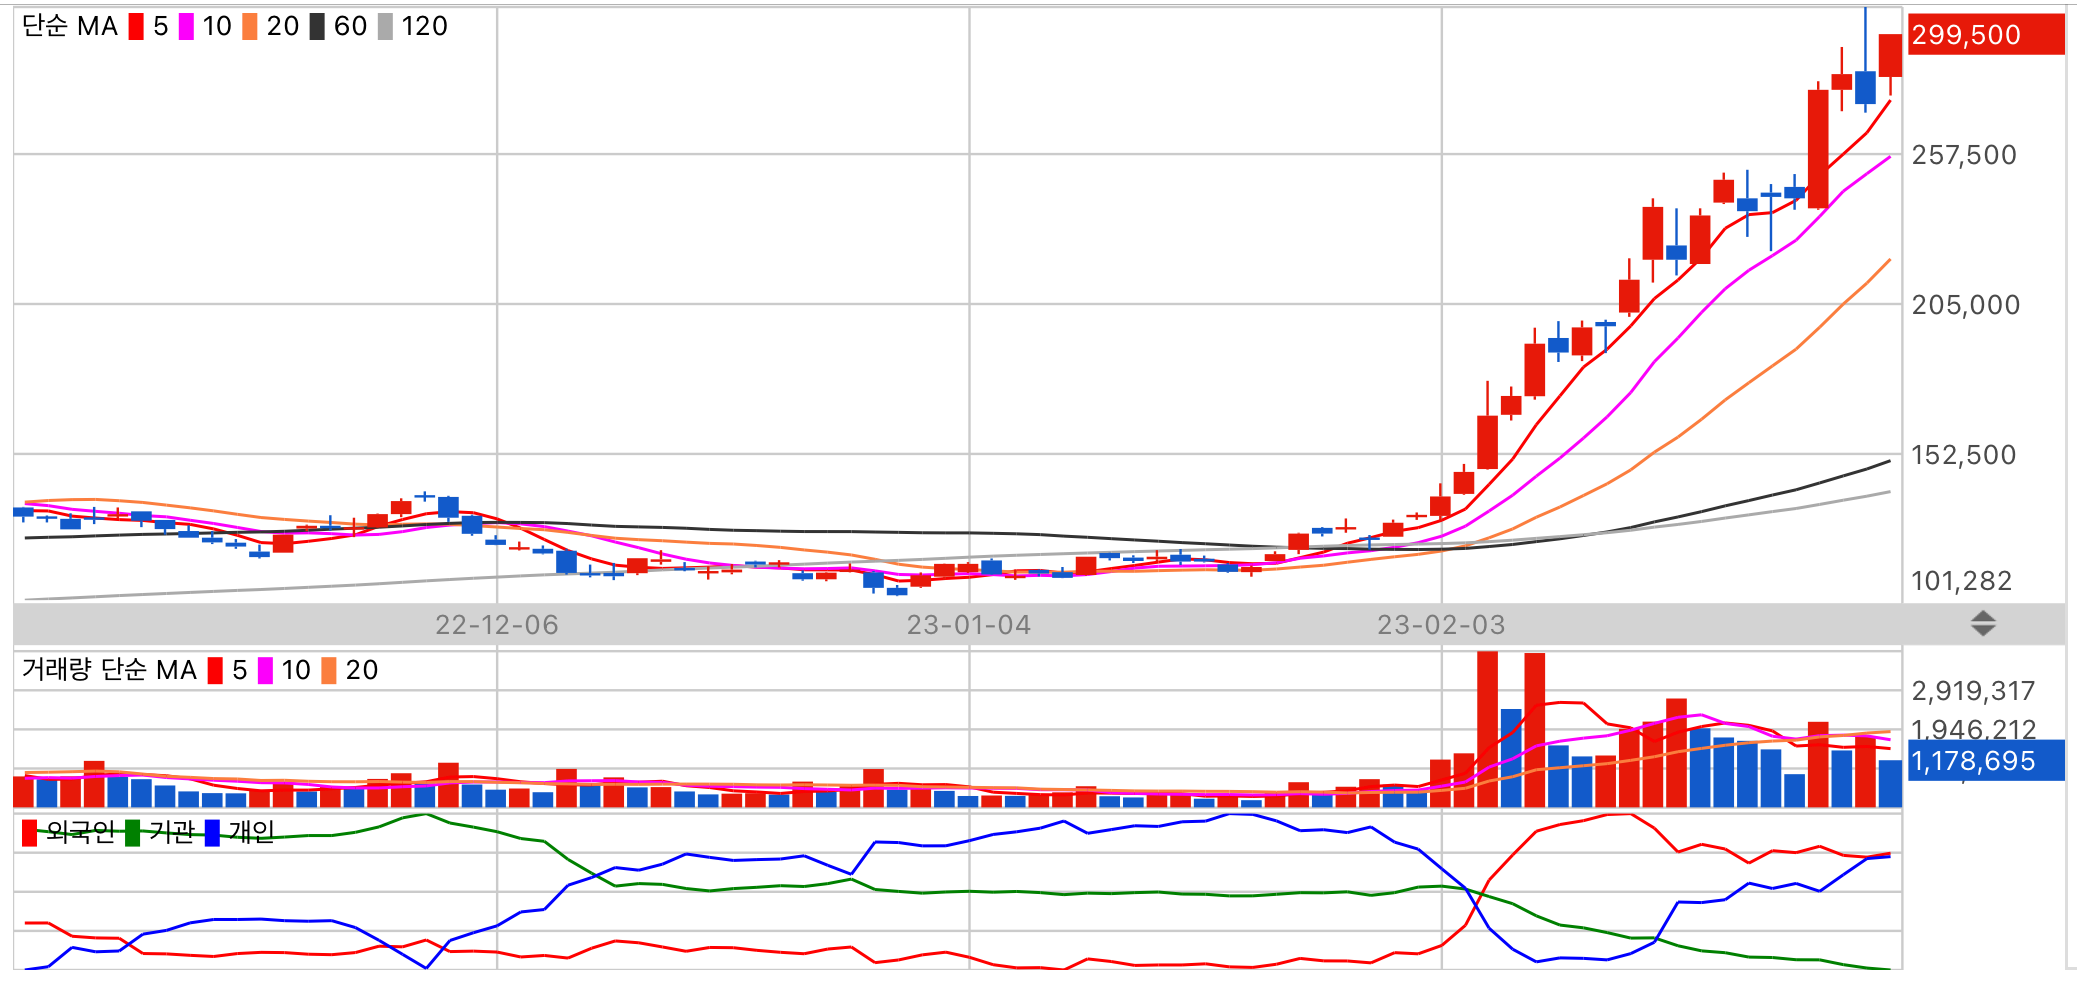Image resolution: width=2077 pixels, height=987 pixels.
Task: Click the last blue volume bar at right edge
Action: tap(1890, 784)
